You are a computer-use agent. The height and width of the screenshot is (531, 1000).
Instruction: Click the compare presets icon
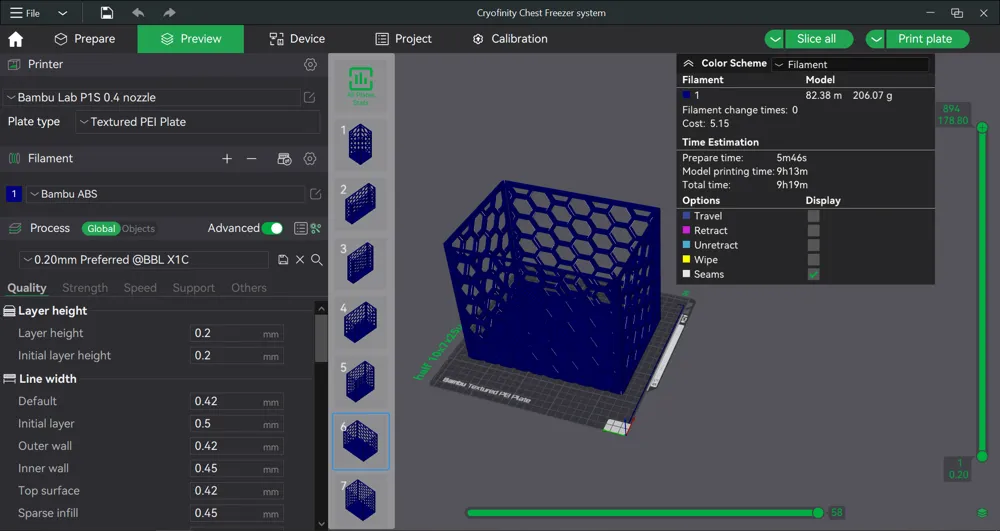(316, 228)
